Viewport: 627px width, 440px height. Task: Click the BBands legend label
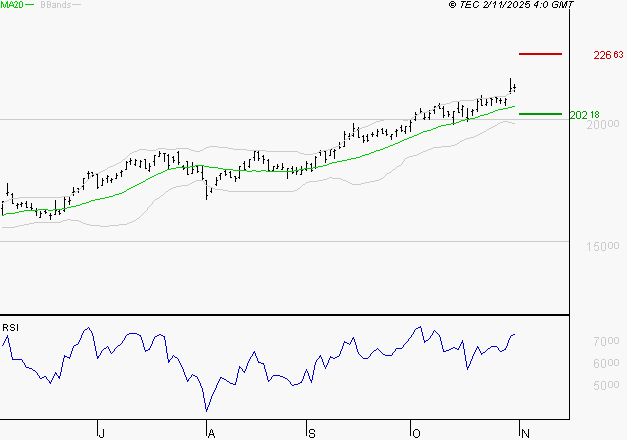click(56, 5)
